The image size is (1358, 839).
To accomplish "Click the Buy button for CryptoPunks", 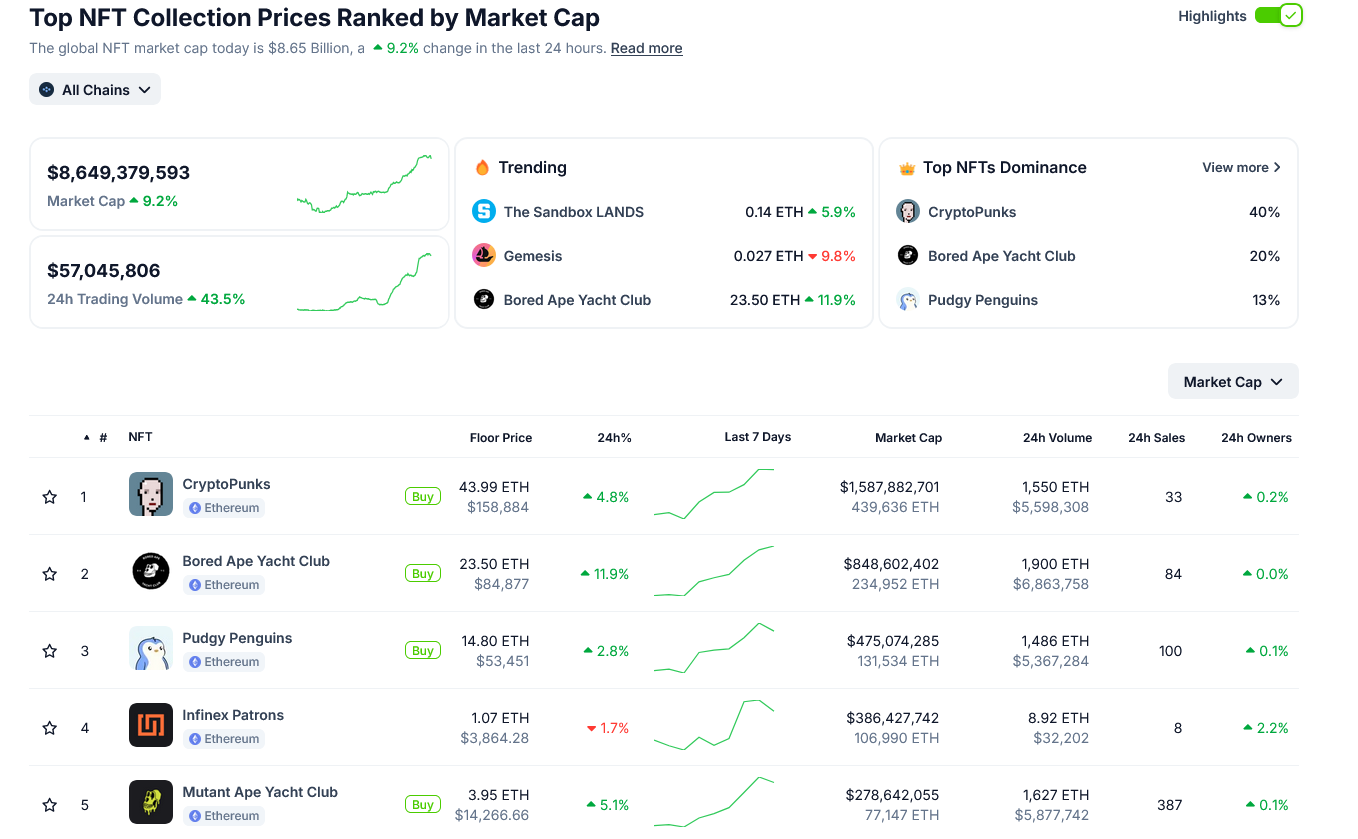I will coord(423,496).
